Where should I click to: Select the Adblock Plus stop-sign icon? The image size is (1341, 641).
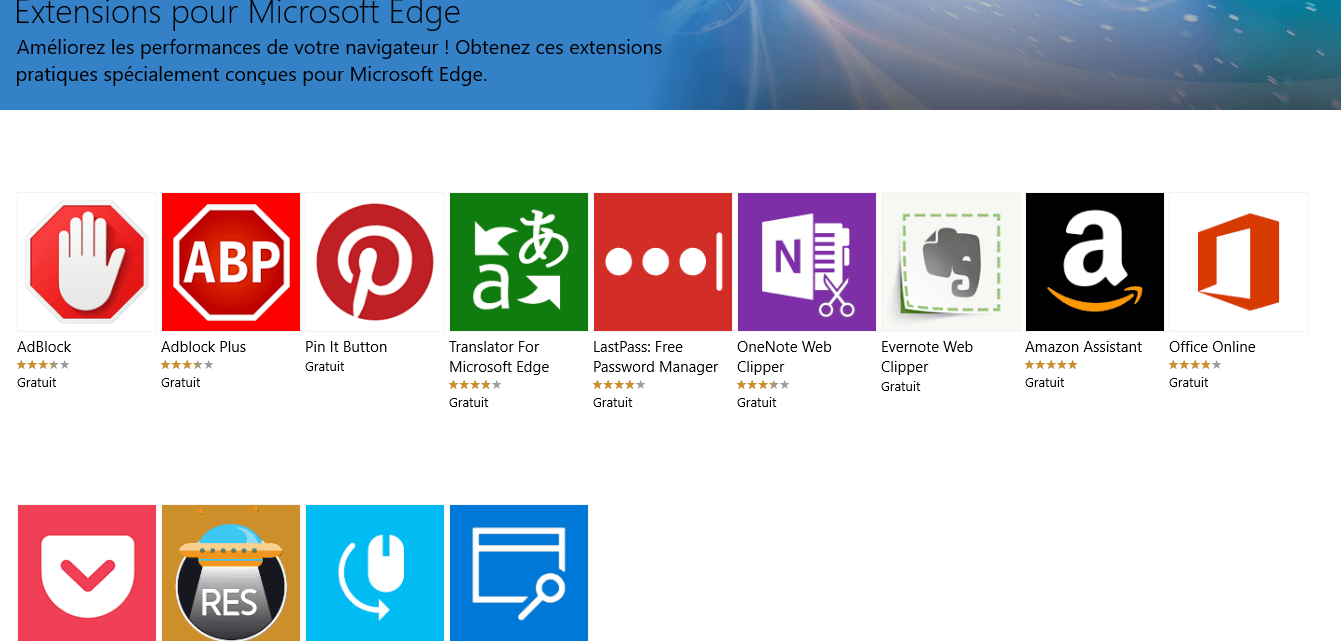click(x=231, y=261)
